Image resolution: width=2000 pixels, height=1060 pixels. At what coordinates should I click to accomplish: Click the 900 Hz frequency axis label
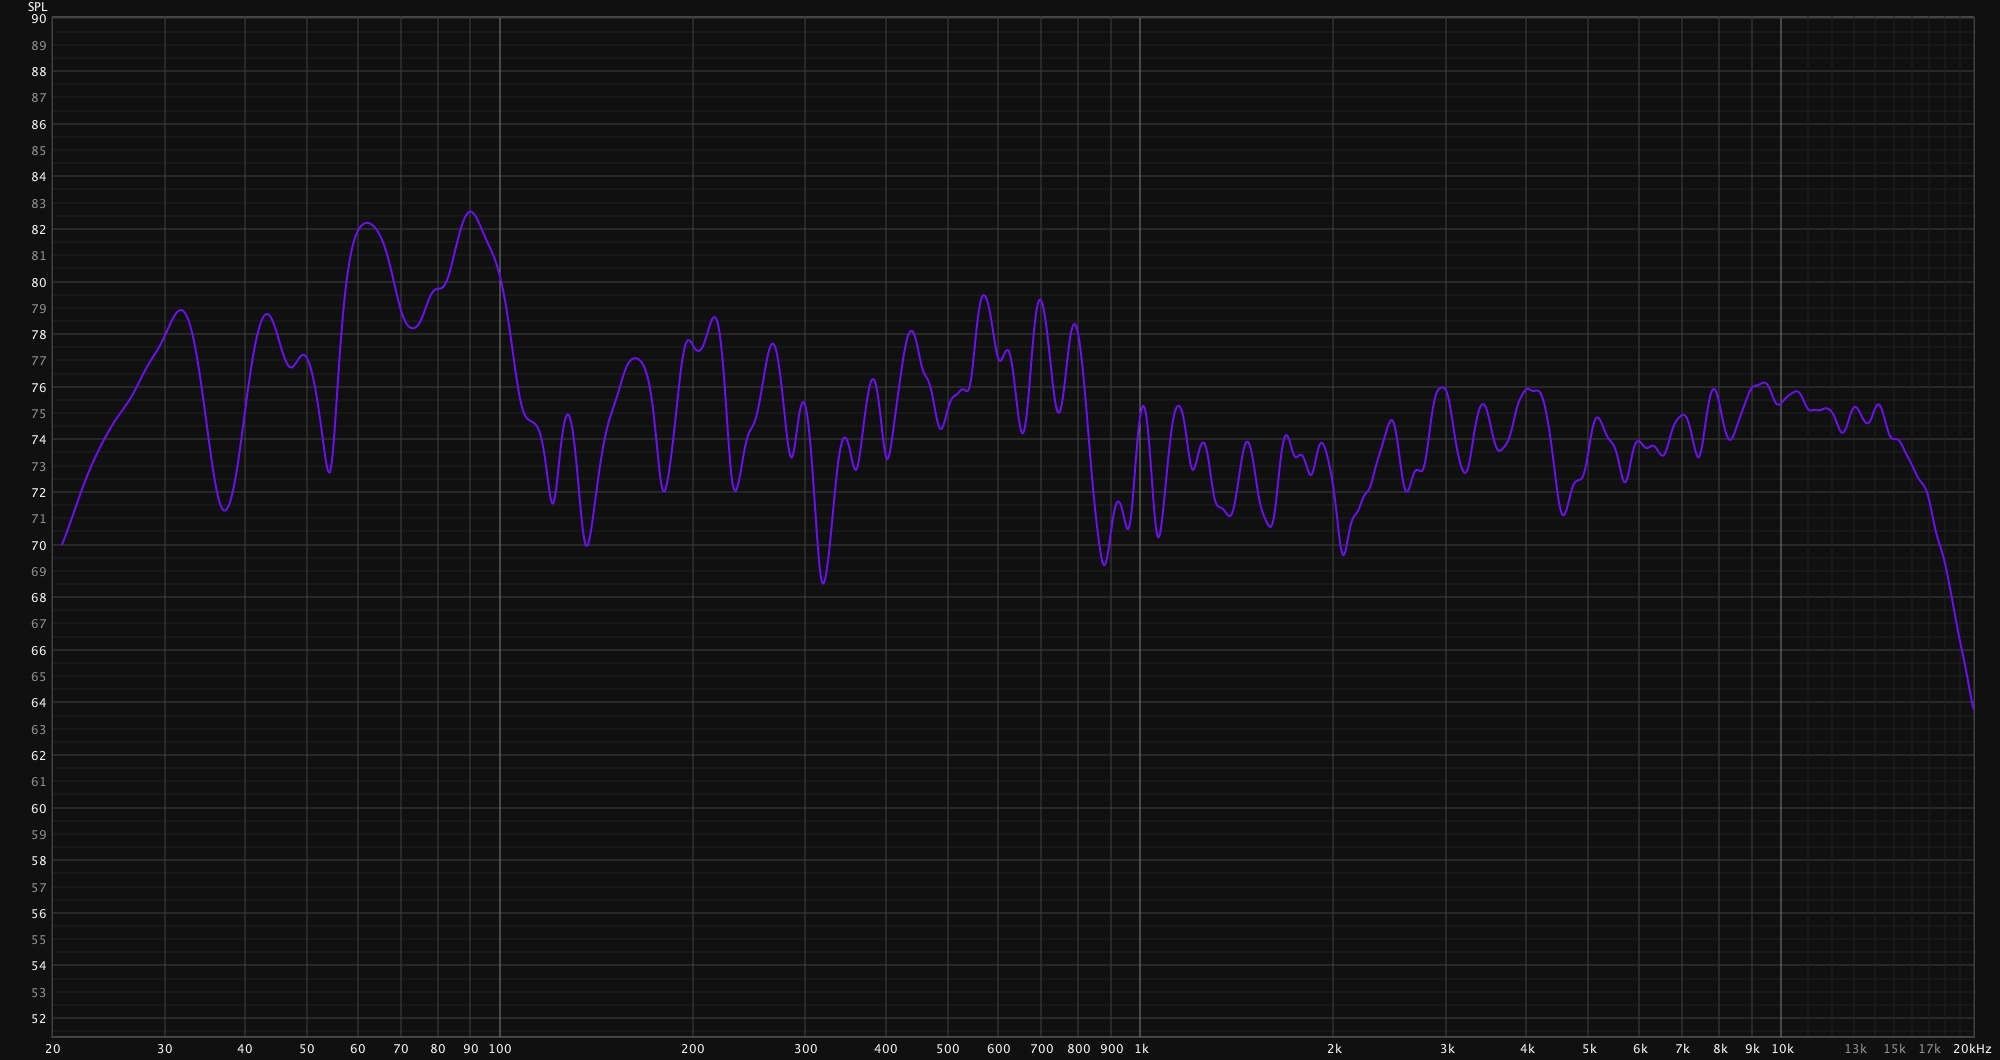point(1111,1049)
